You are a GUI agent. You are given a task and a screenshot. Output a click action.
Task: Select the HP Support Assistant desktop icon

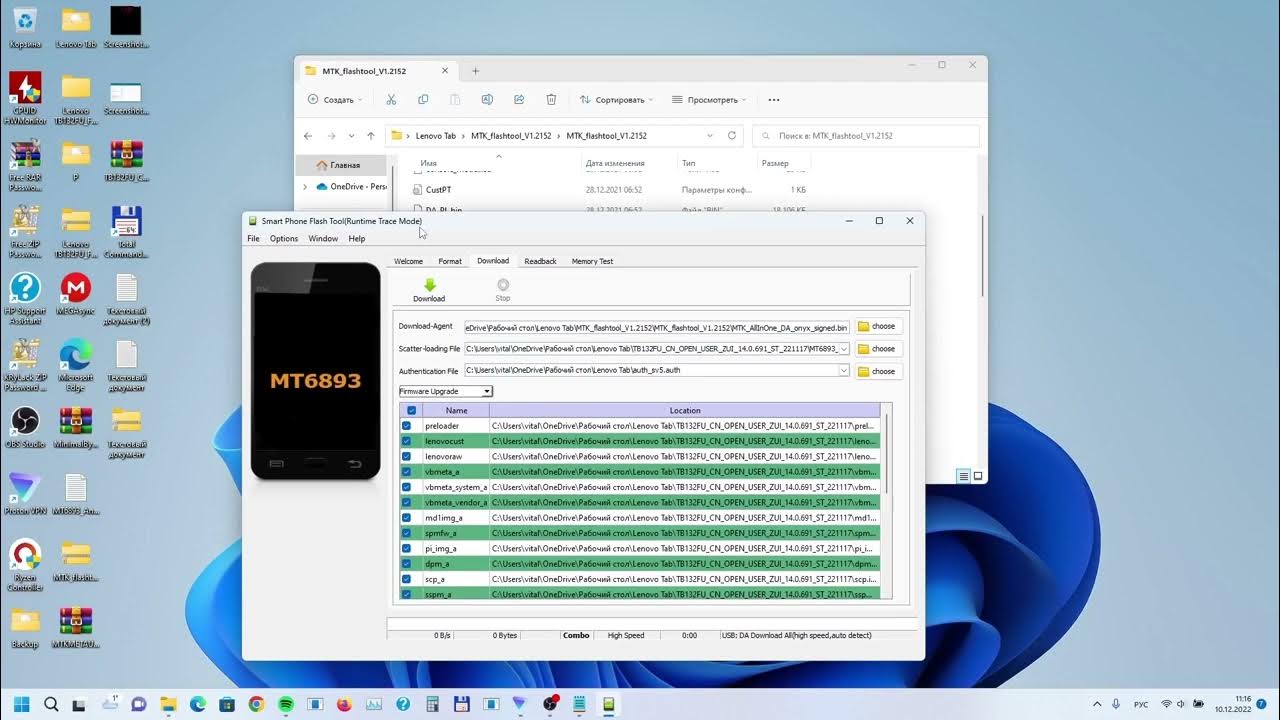(x=25, y=298)
